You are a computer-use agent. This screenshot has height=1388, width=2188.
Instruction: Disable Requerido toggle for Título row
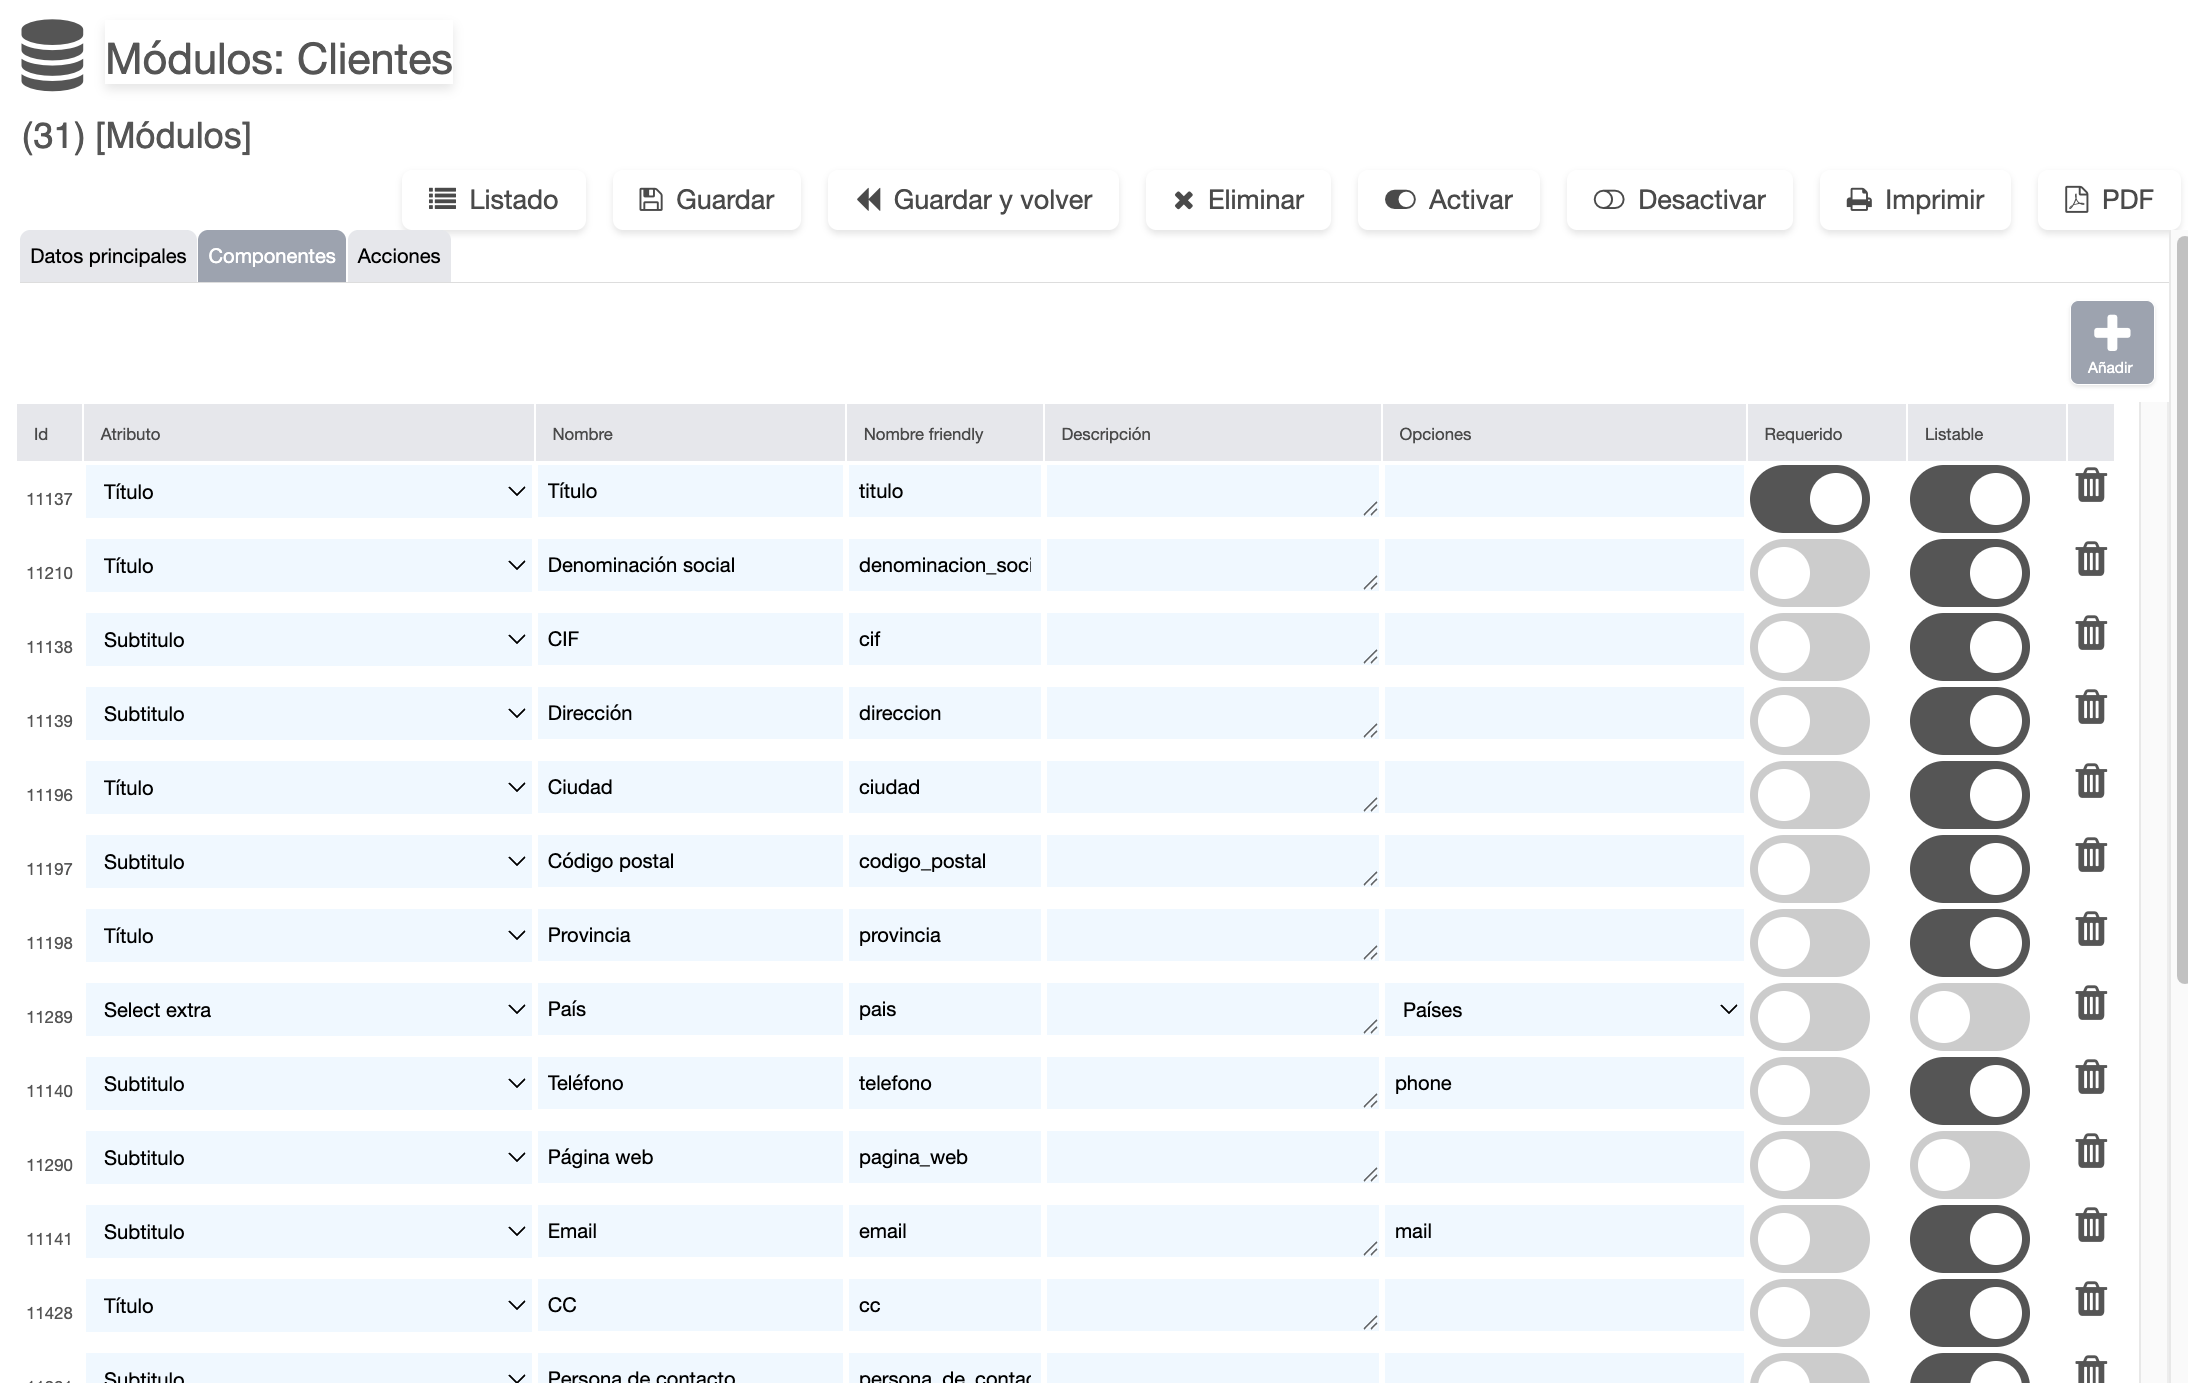[1809, 499]
